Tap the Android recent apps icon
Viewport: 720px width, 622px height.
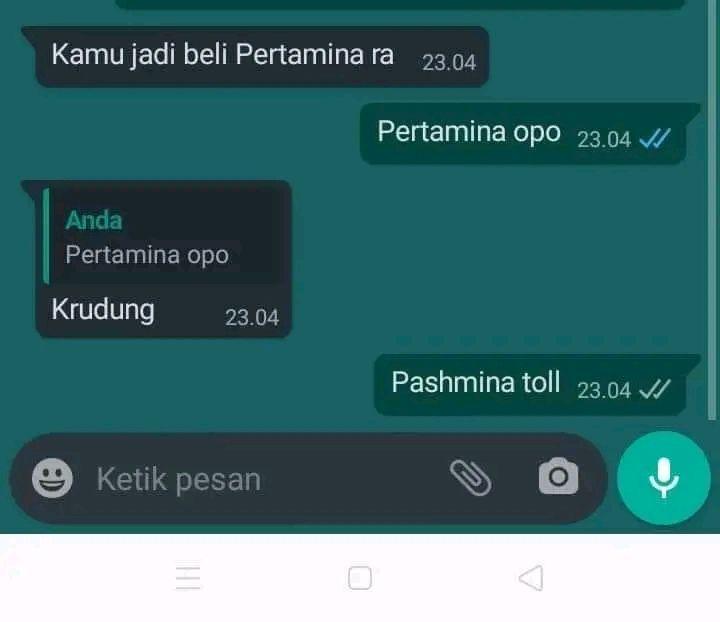pyautogui.click(x=188, y=577)
